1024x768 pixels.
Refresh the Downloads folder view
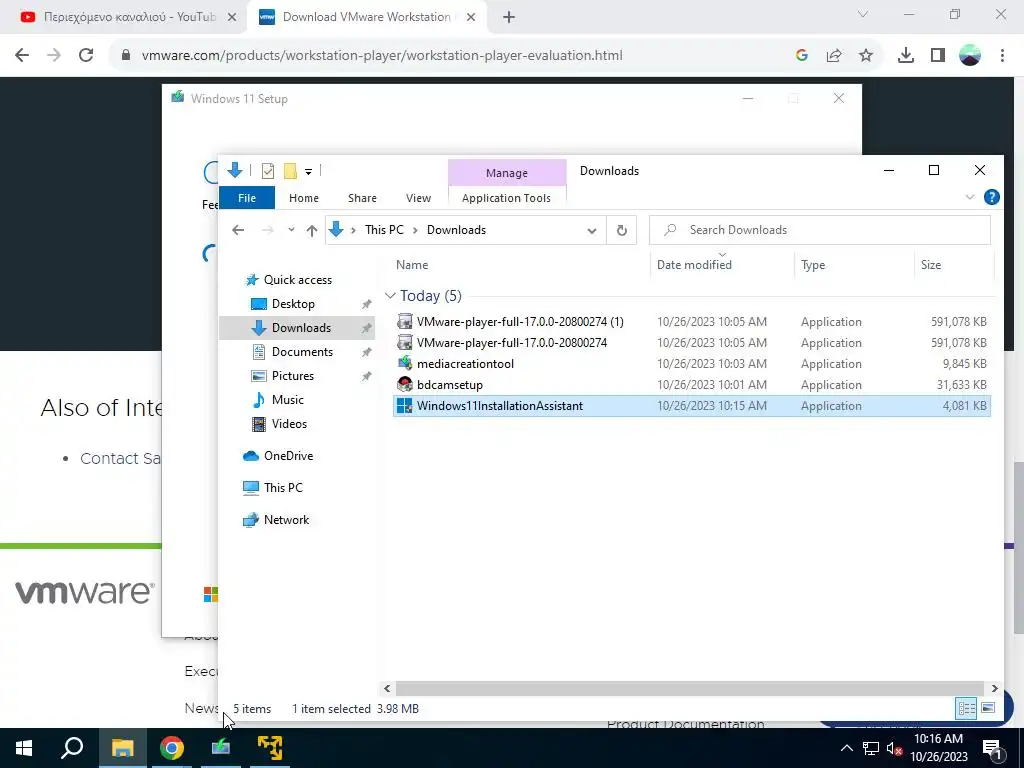tap(622, 230)
